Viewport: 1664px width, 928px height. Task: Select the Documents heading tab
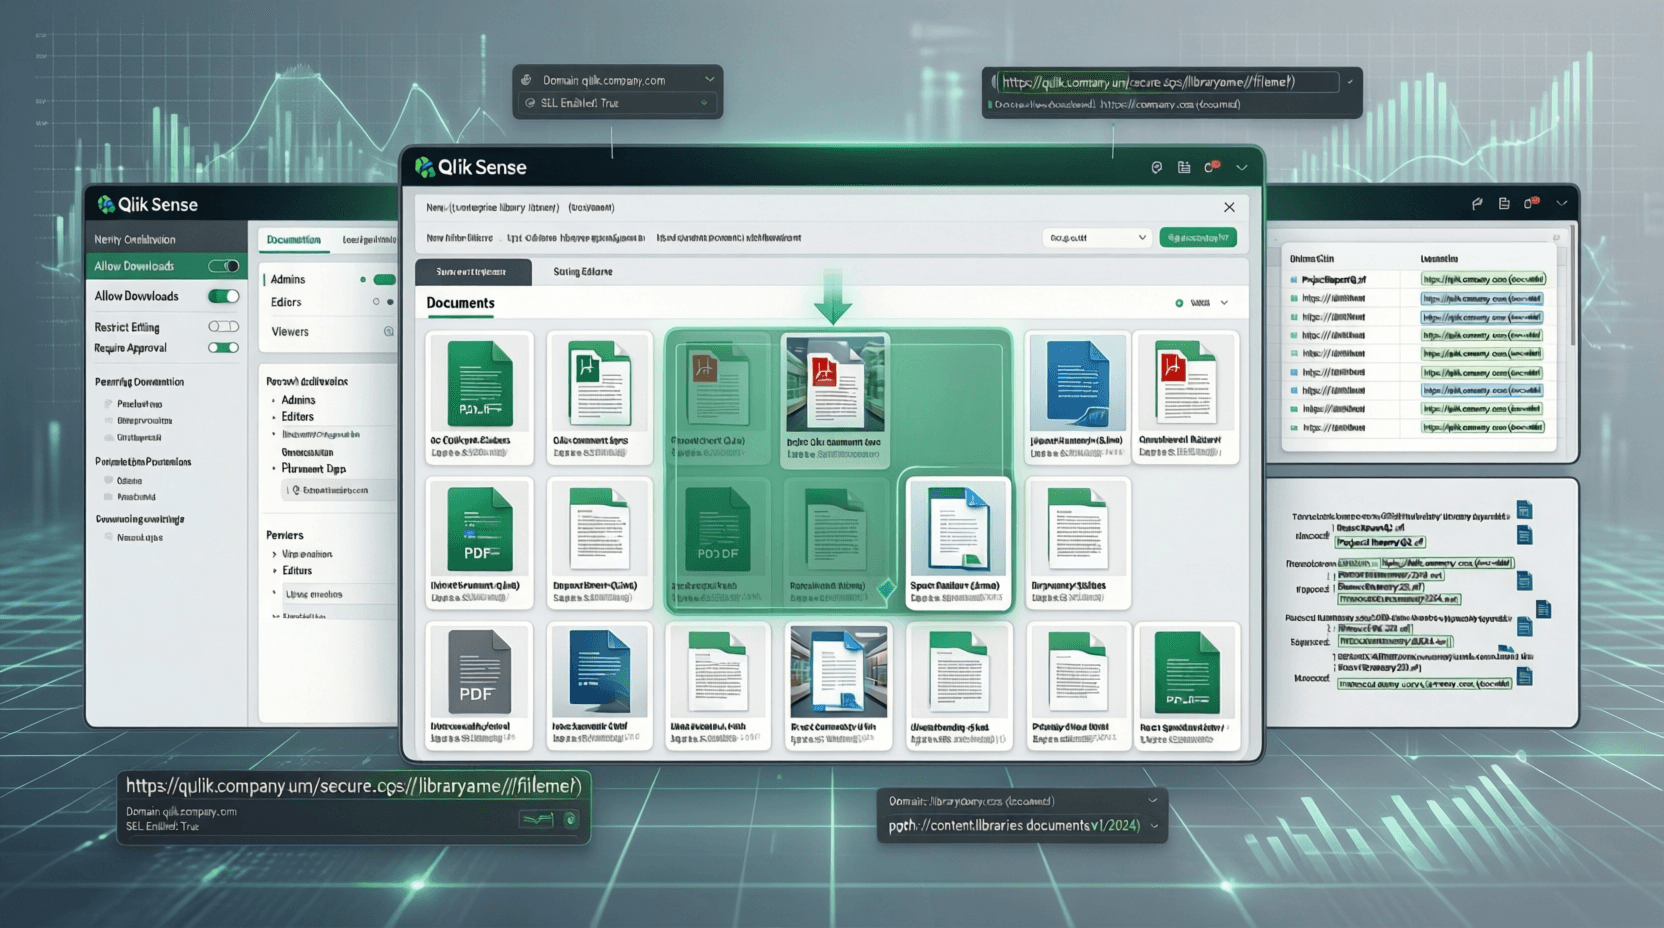click(461, 303)
